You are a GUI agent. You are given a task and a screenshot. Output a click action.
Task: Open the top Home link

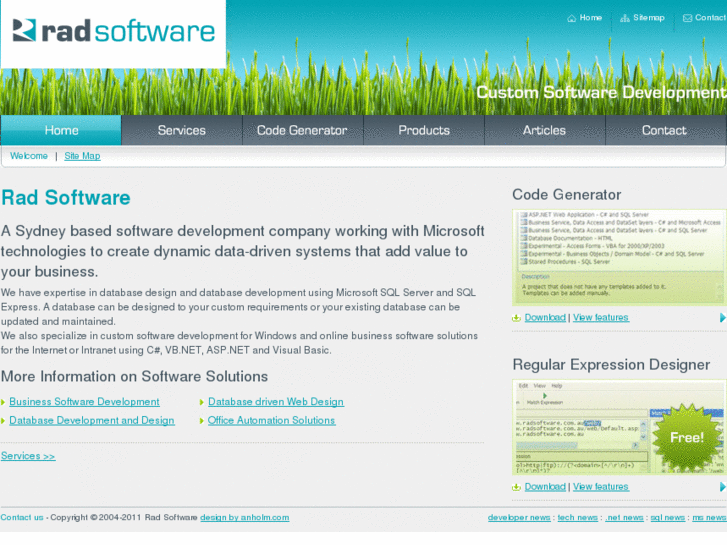(x=591, y=18)
